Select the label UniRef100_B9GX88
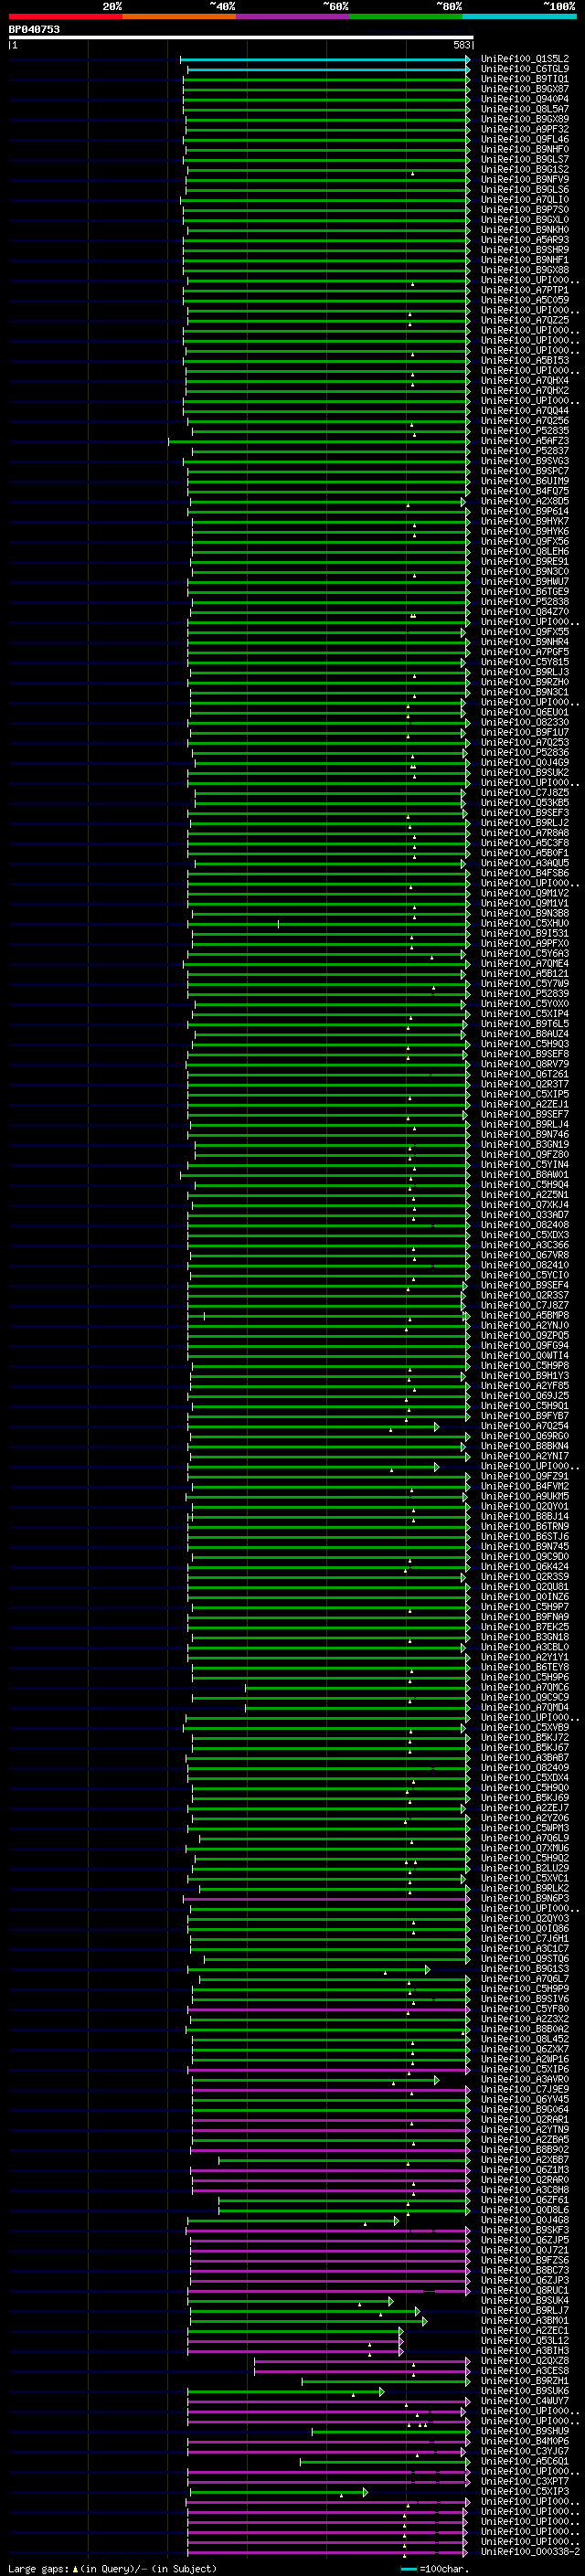 pyautogui.click(x=525, y=270)
